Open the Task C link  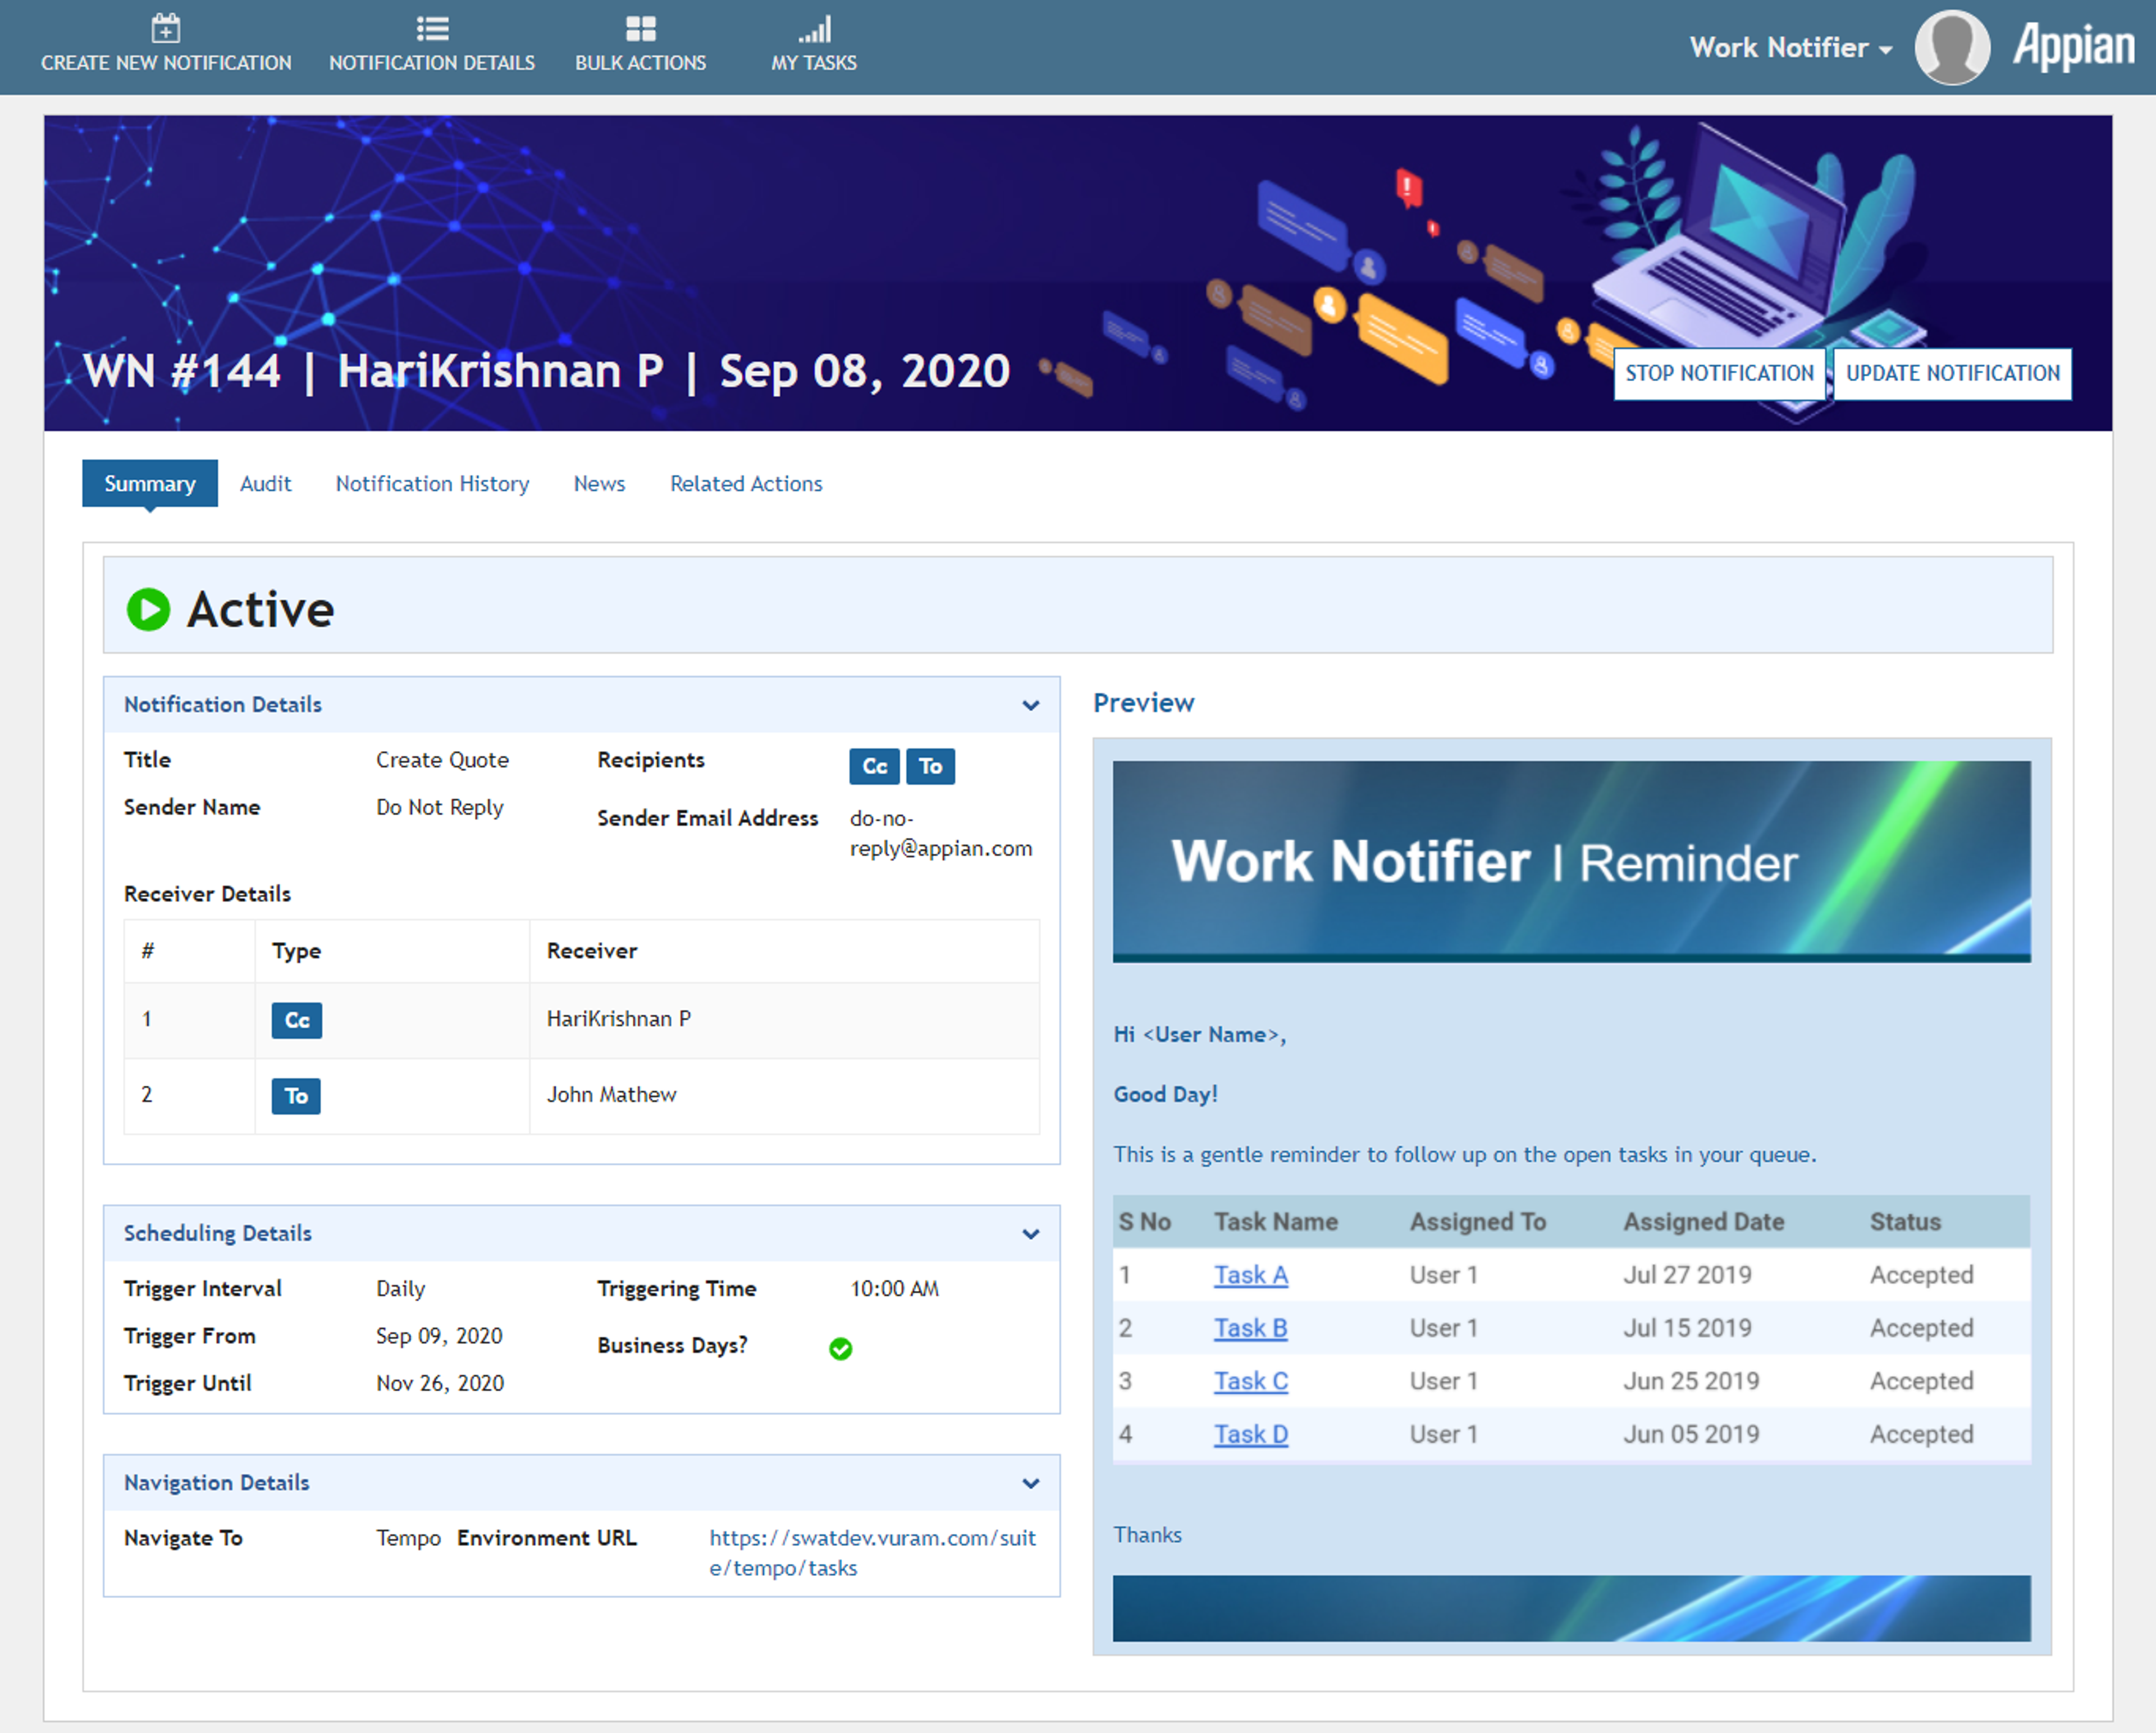(1251, 1381)
